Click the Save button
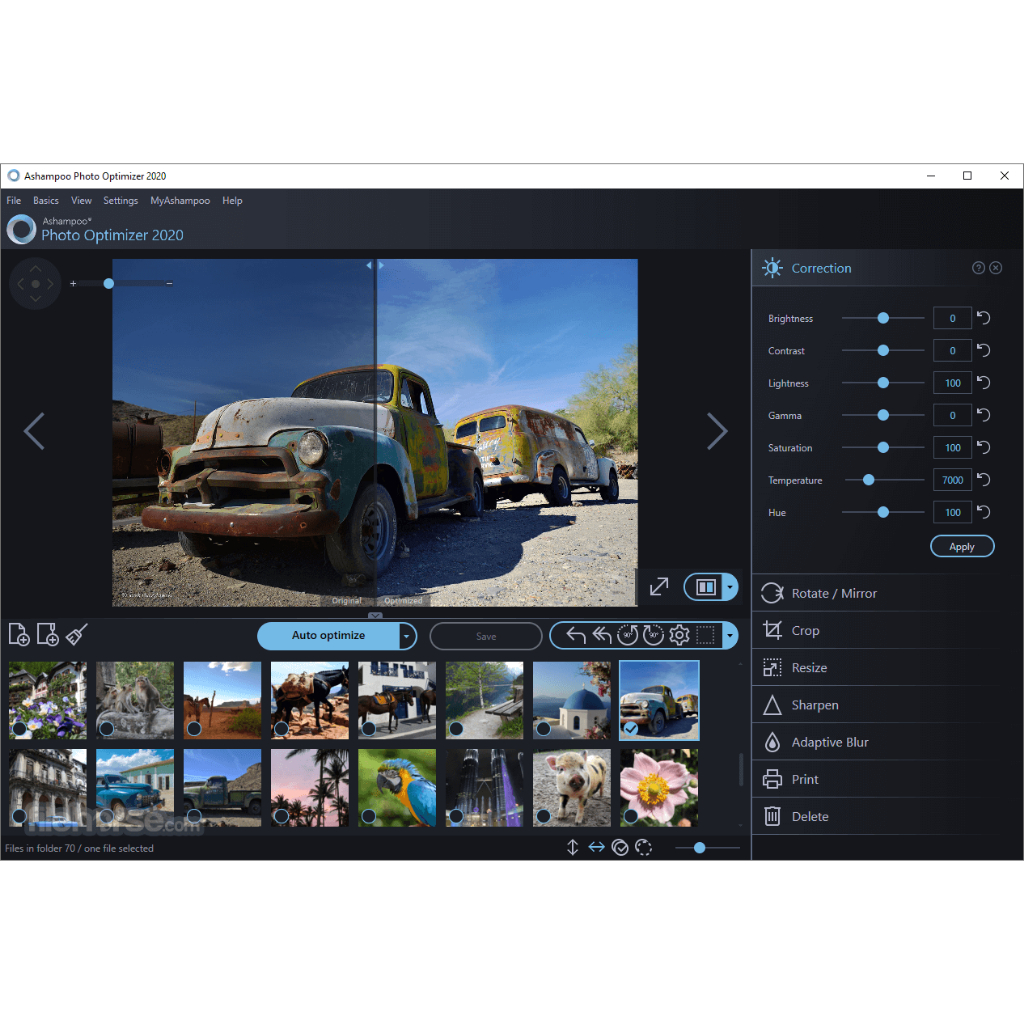Screen dimensions: 1024x1024 click(x=486, y=636)
